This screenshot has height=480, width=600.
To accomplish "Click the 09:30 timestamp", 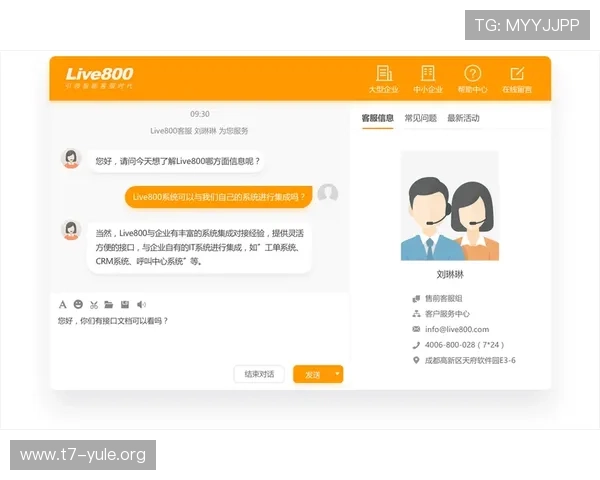I will click(x=200, y=114).
